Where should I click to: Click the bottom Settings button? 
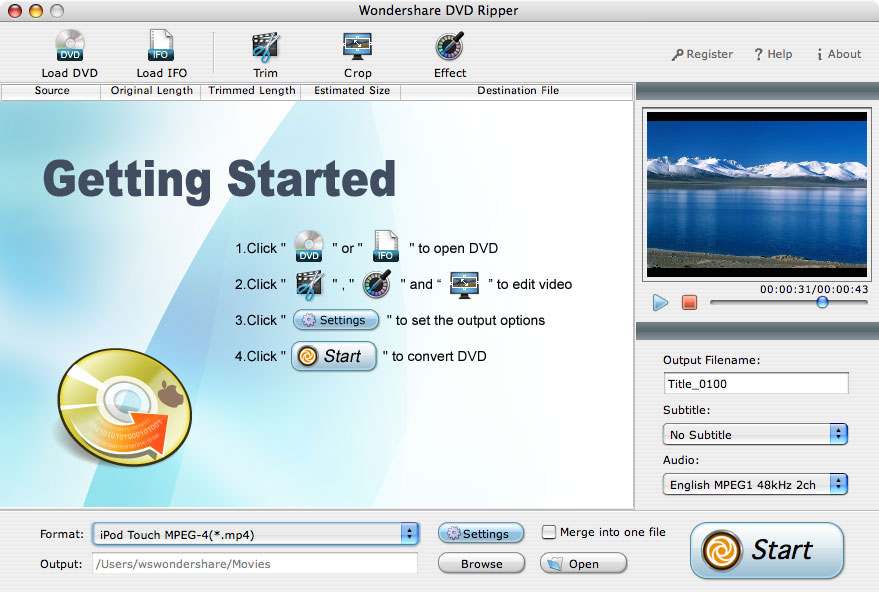point(481,534)
